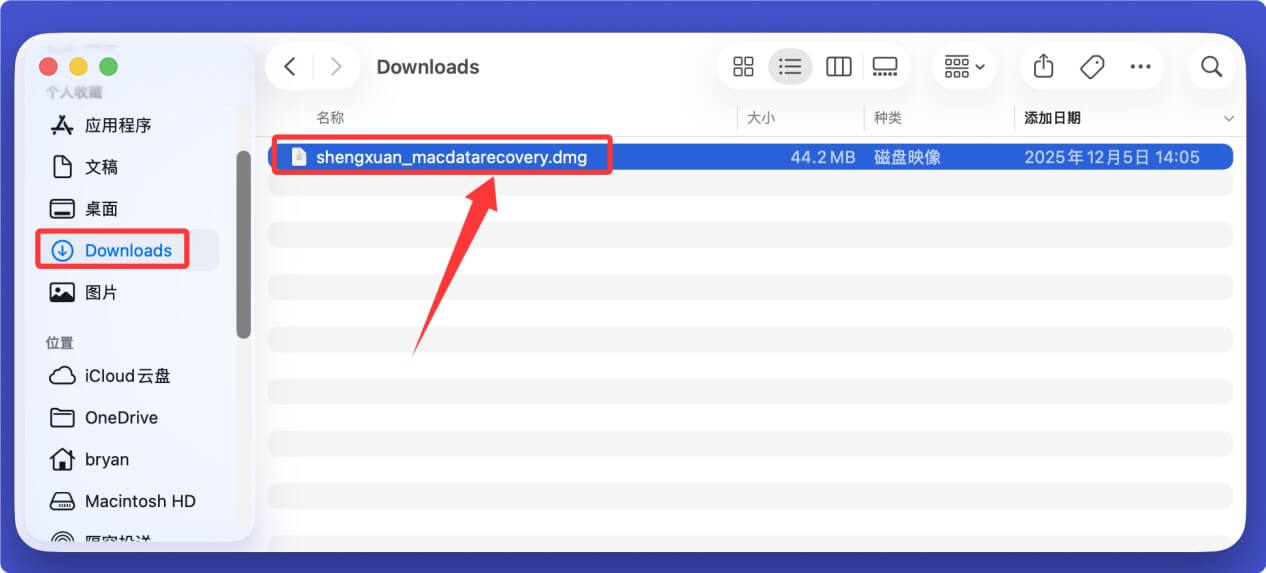Open Downloads in the sidebar
1266x573 pixels.
coord(127,251)
